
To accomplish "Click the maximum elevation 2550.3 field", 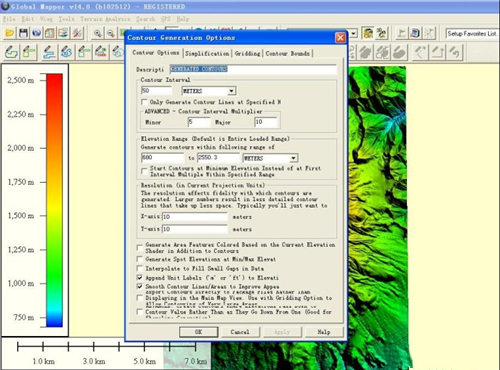I will pos(218,158).
